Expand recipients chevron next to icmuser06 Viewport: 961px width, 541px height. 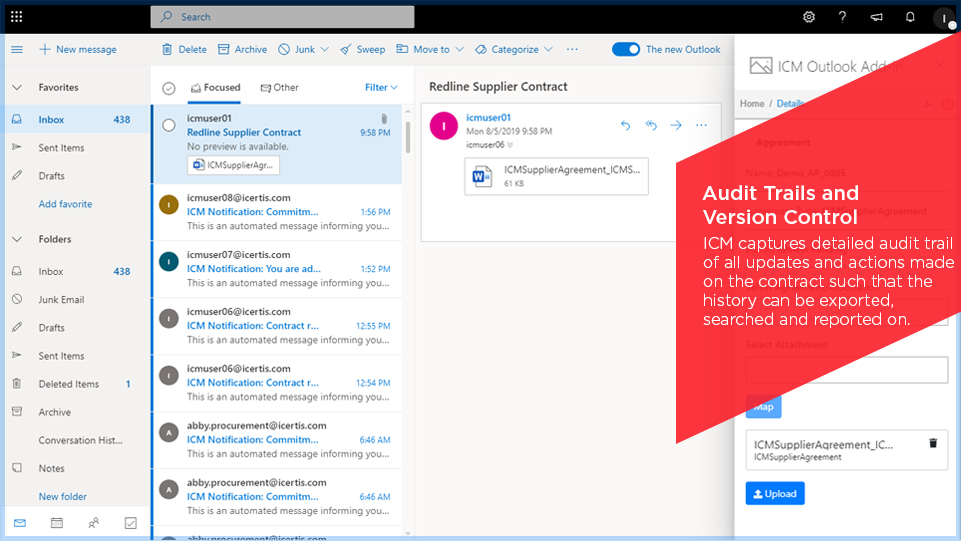(x=510, y=145)
